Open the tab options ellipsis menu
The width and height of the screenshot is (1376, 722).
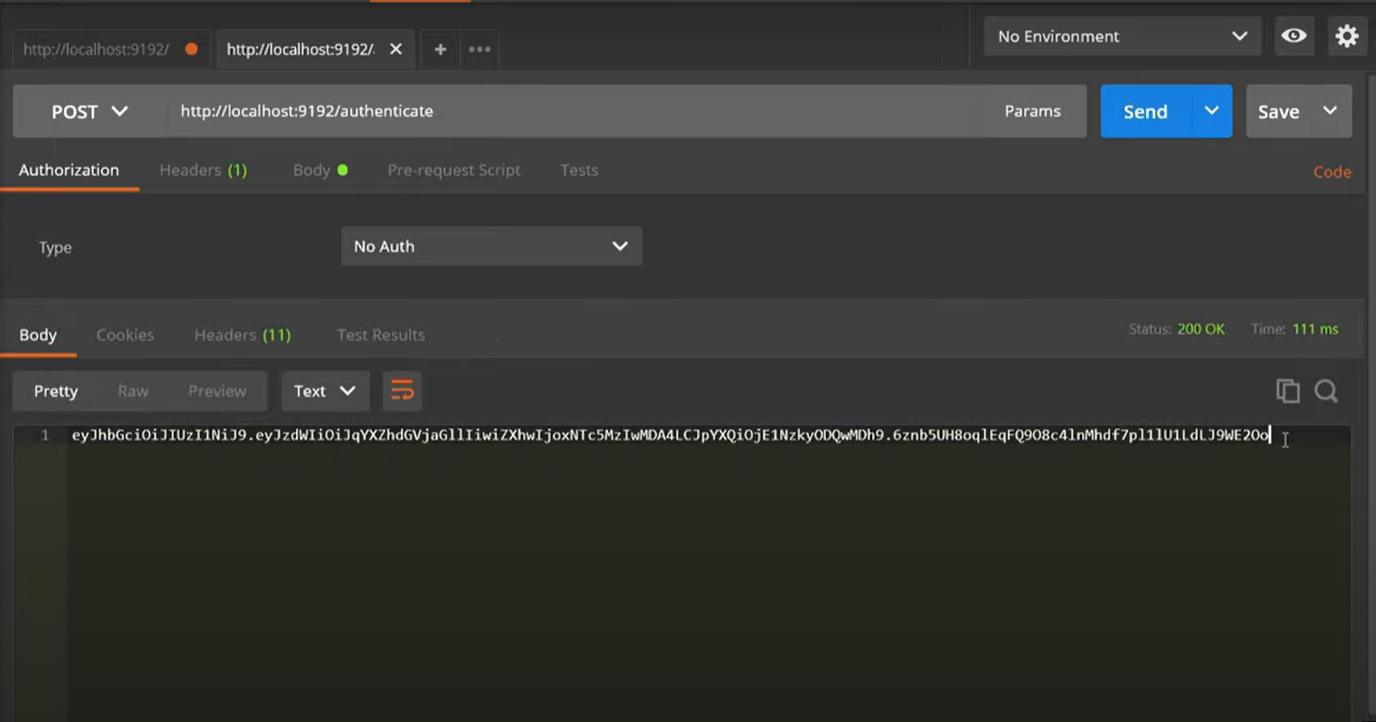coord(479,48)
